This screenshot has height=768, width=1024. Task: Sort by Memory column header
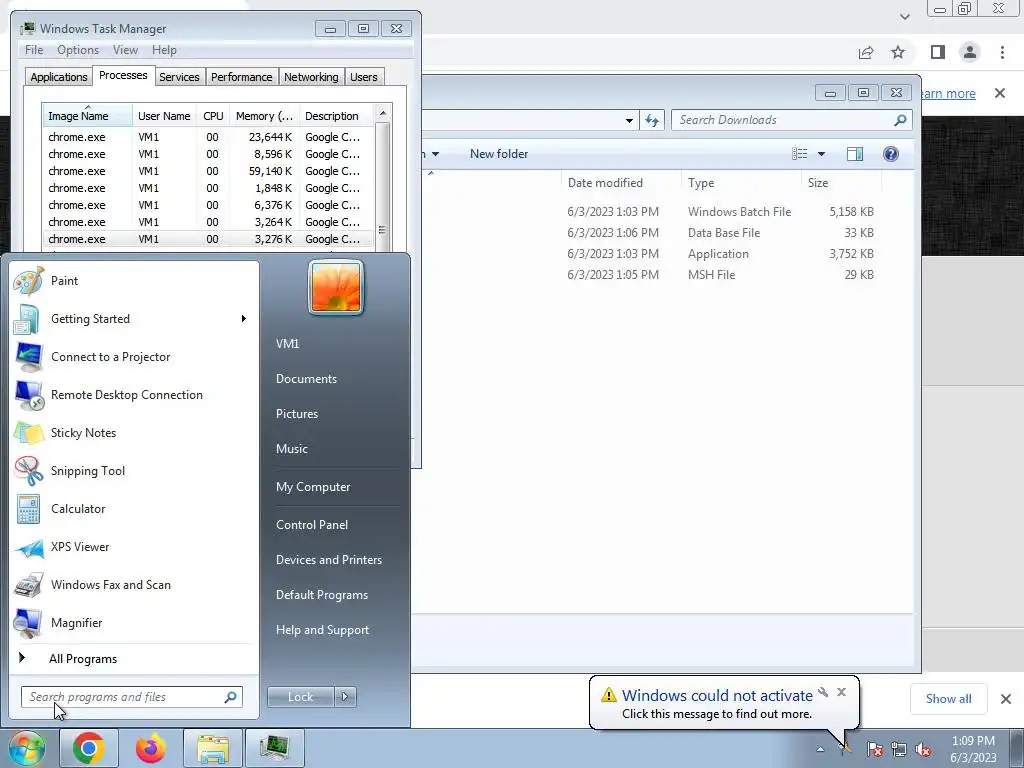tap(264, 116)
